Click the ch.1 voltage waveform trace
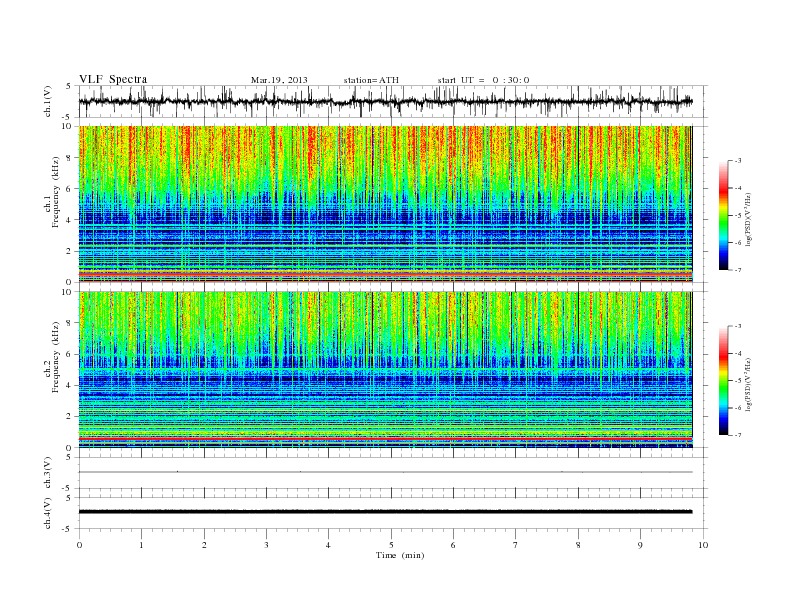Image resolution: width=792 pixels, height=612 pixels. [385, 101]
